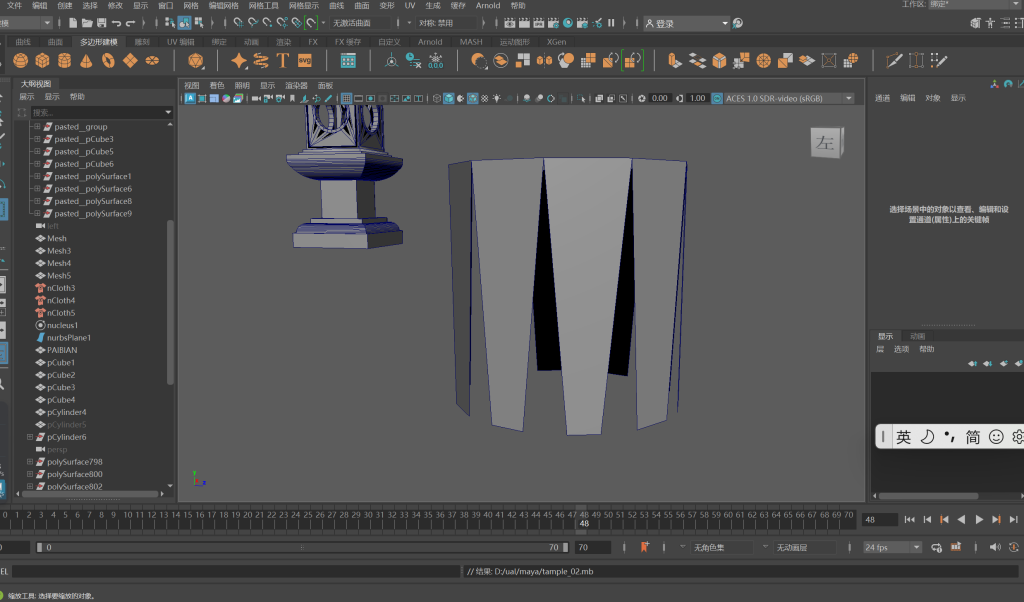Click the polygon cube shelf icon
This screenshot has height=602, width=1024.
(42, 61)
